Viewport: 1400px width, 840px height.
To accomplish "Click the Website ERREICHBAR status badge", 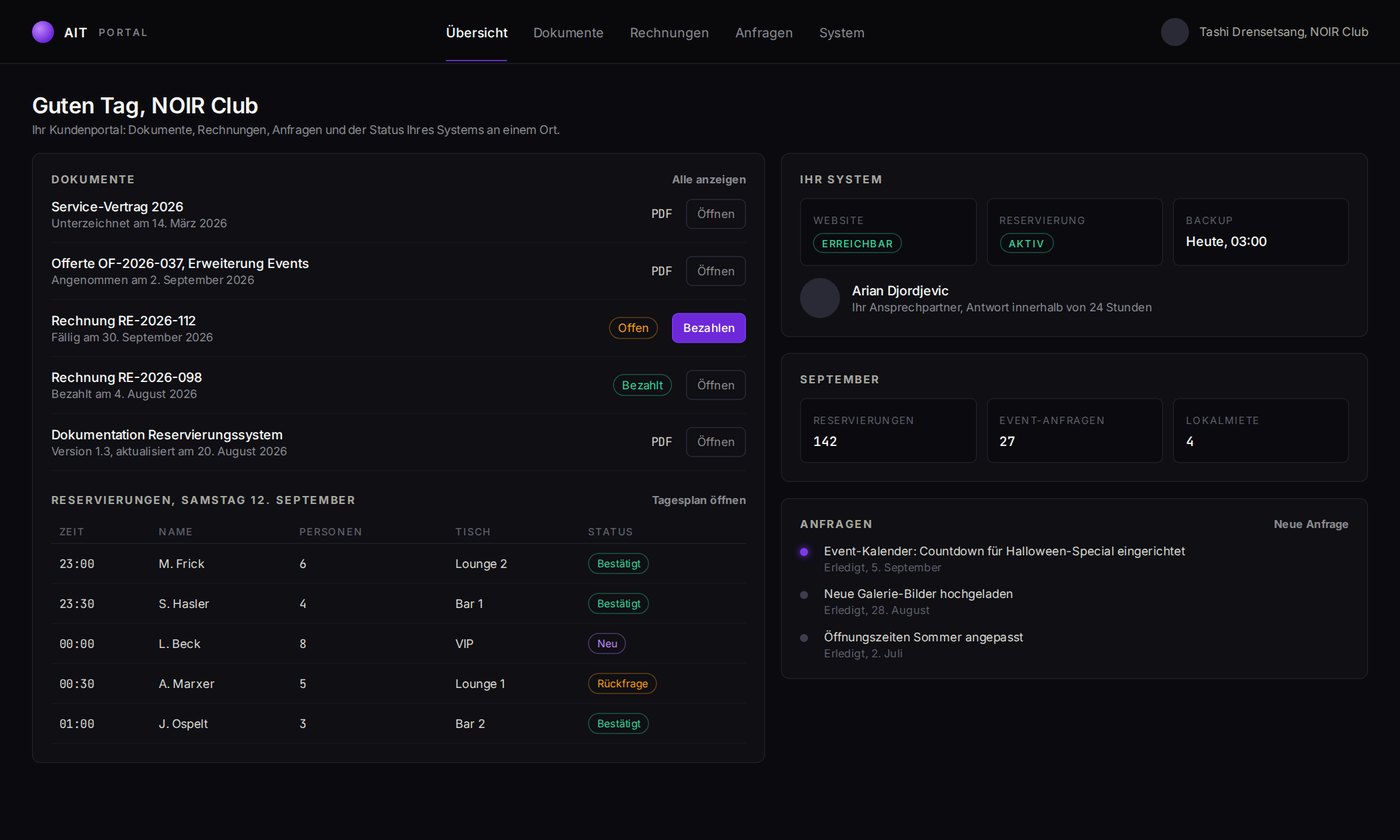I will click(x=857, y=243).
